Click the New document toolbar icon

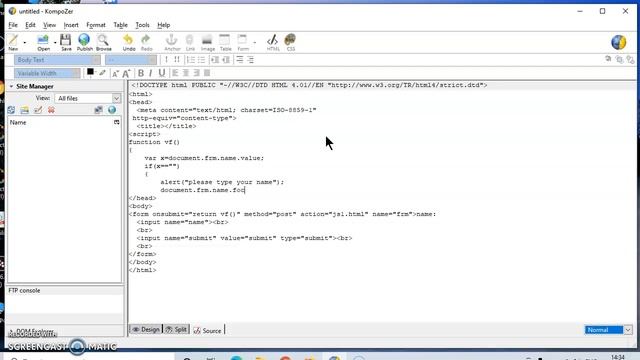pos(13,42)
